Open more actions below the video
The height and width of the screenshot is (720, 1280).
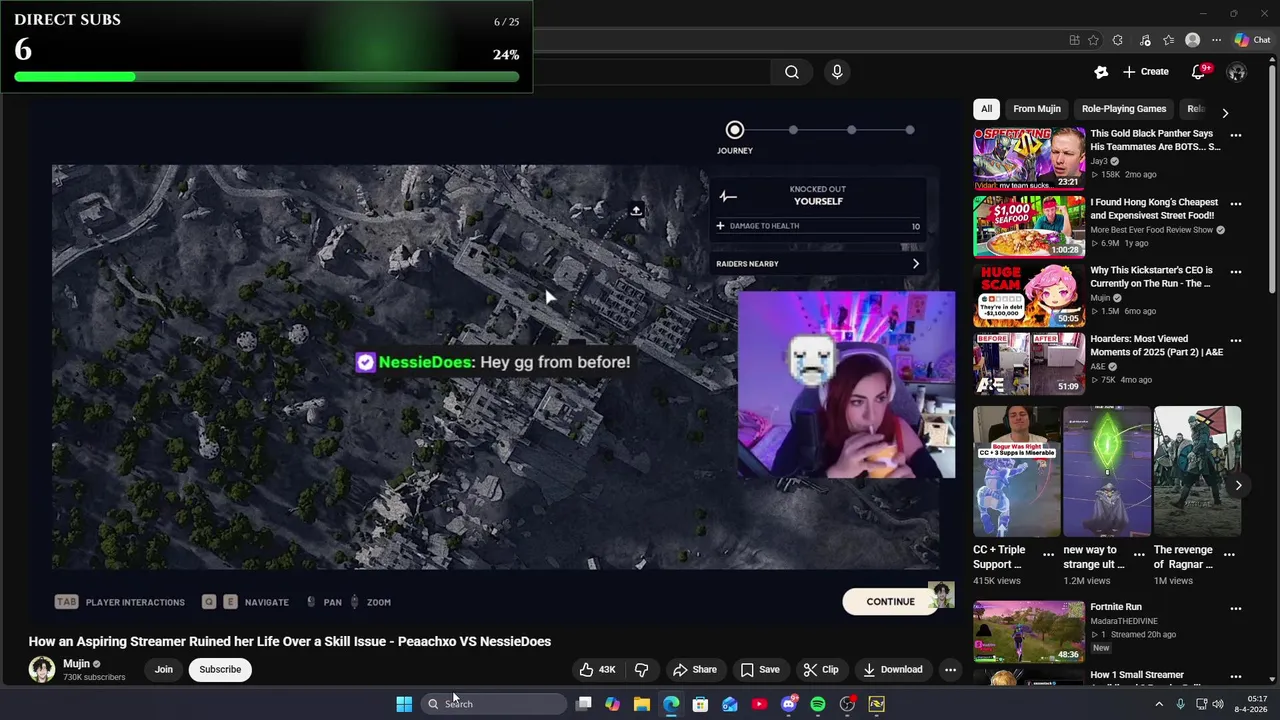pyautogui.click(x=951, y=670)
